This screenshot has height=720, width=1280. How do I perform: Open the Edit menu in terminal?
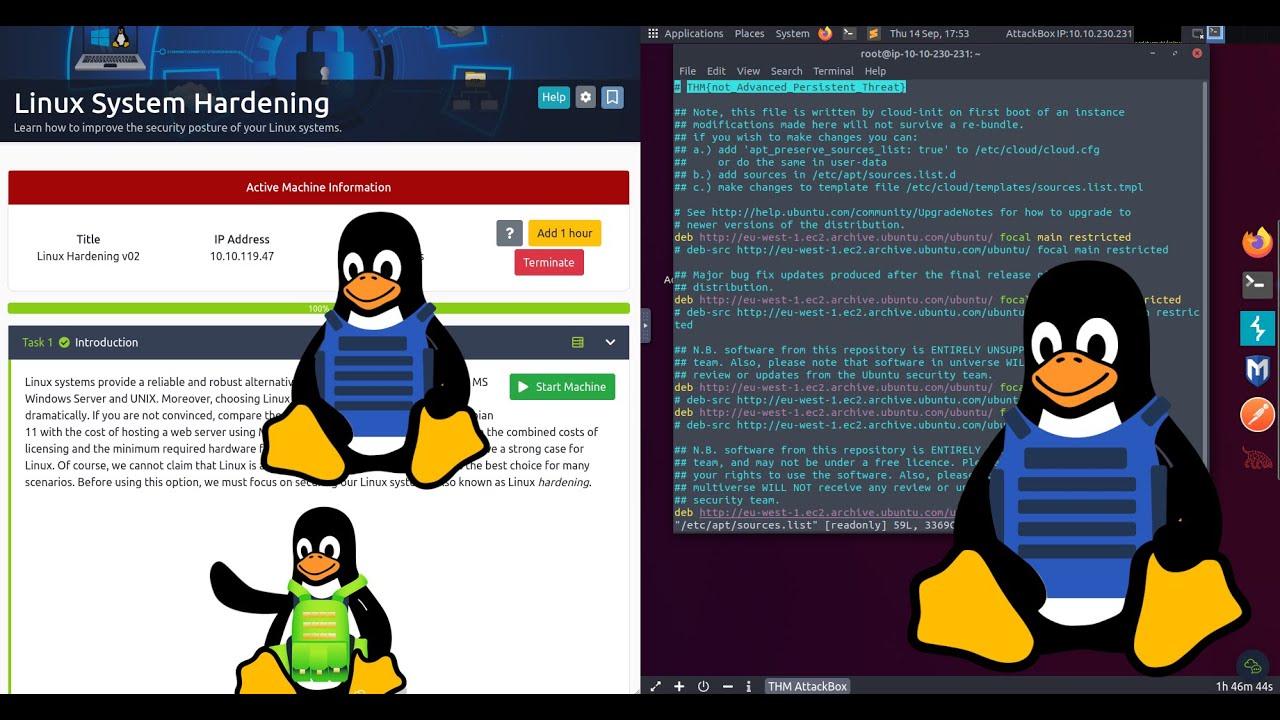[x=716, y=71]
